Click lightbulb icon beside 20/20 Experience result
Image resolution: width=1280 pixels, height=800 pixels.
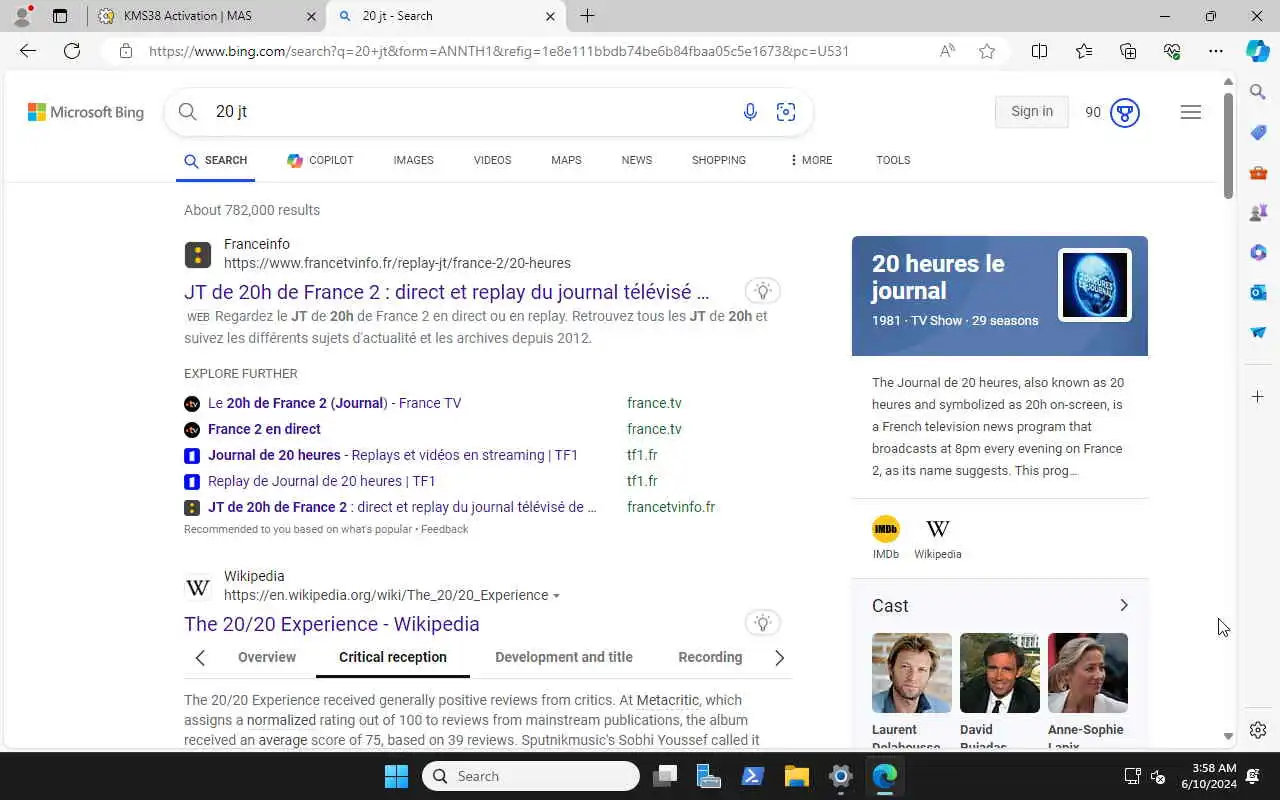(763, 623)
